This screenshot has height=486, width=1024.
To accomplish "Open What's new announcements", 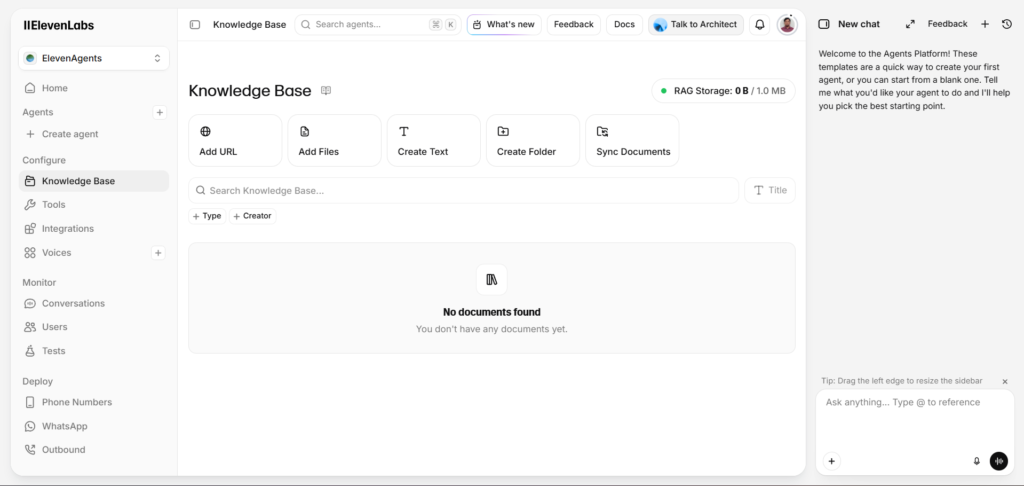I will pyautogui.click(x=504, y=25).
